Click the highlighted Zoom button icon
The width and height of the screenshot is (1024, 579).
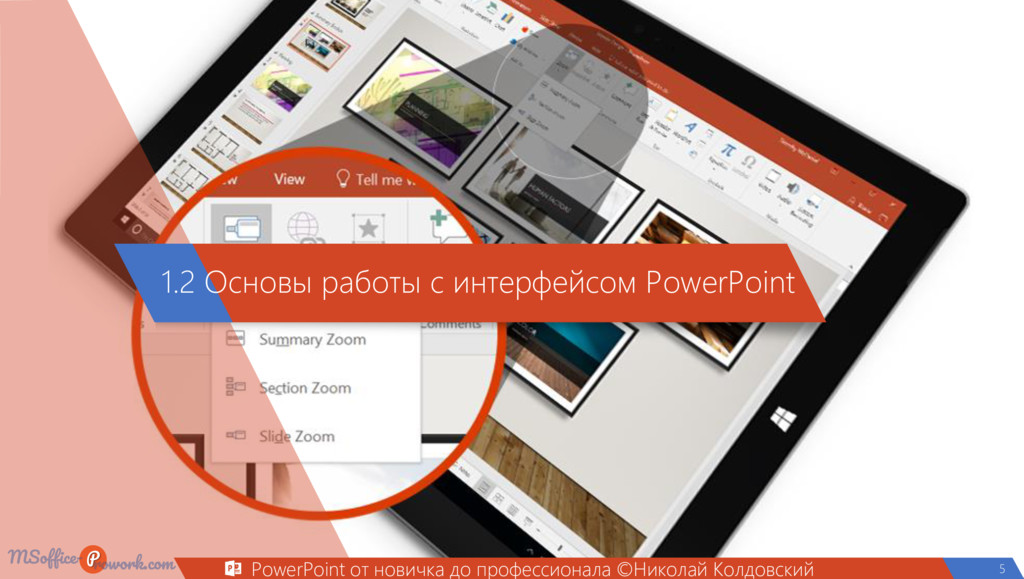click(x=242, y=227)
